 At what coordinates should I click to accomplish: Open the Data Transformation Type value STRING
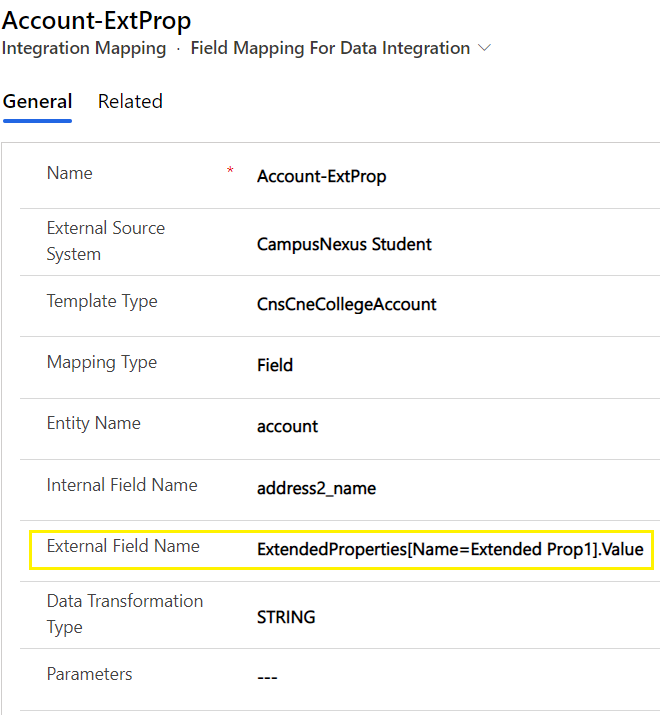(286, 617)
